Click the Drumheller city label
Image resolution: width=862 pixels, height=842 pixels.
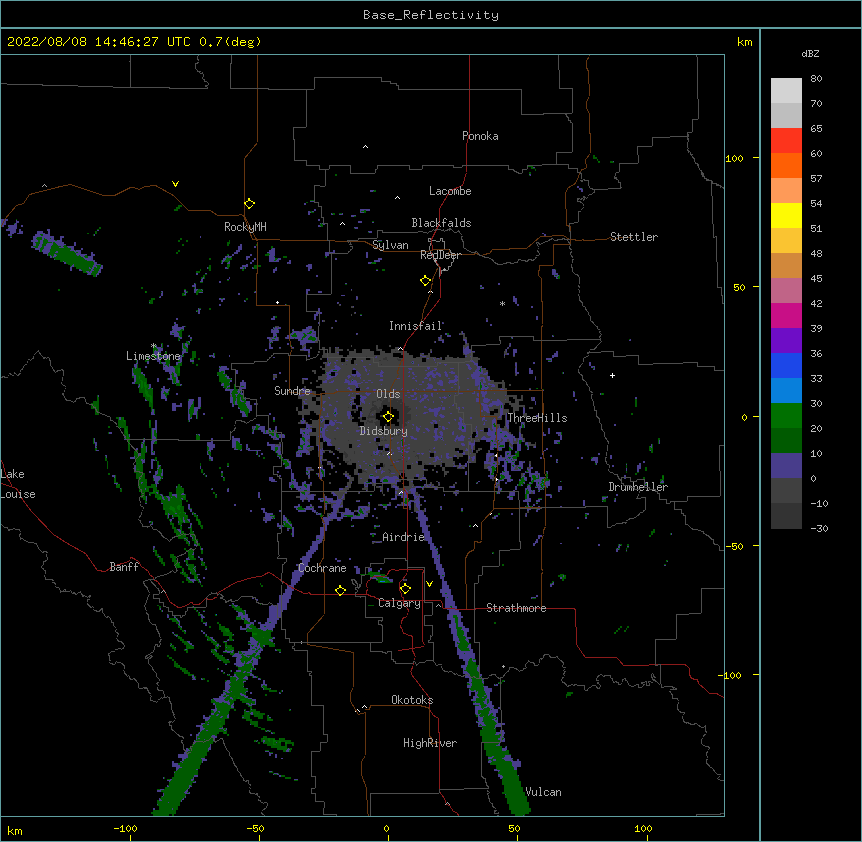click(638, 487)
